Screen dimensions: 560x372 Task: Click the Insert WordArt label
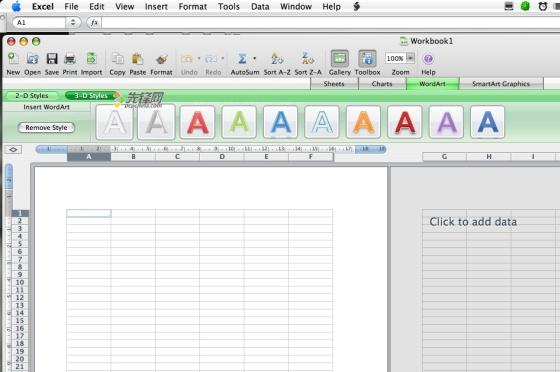46,107
